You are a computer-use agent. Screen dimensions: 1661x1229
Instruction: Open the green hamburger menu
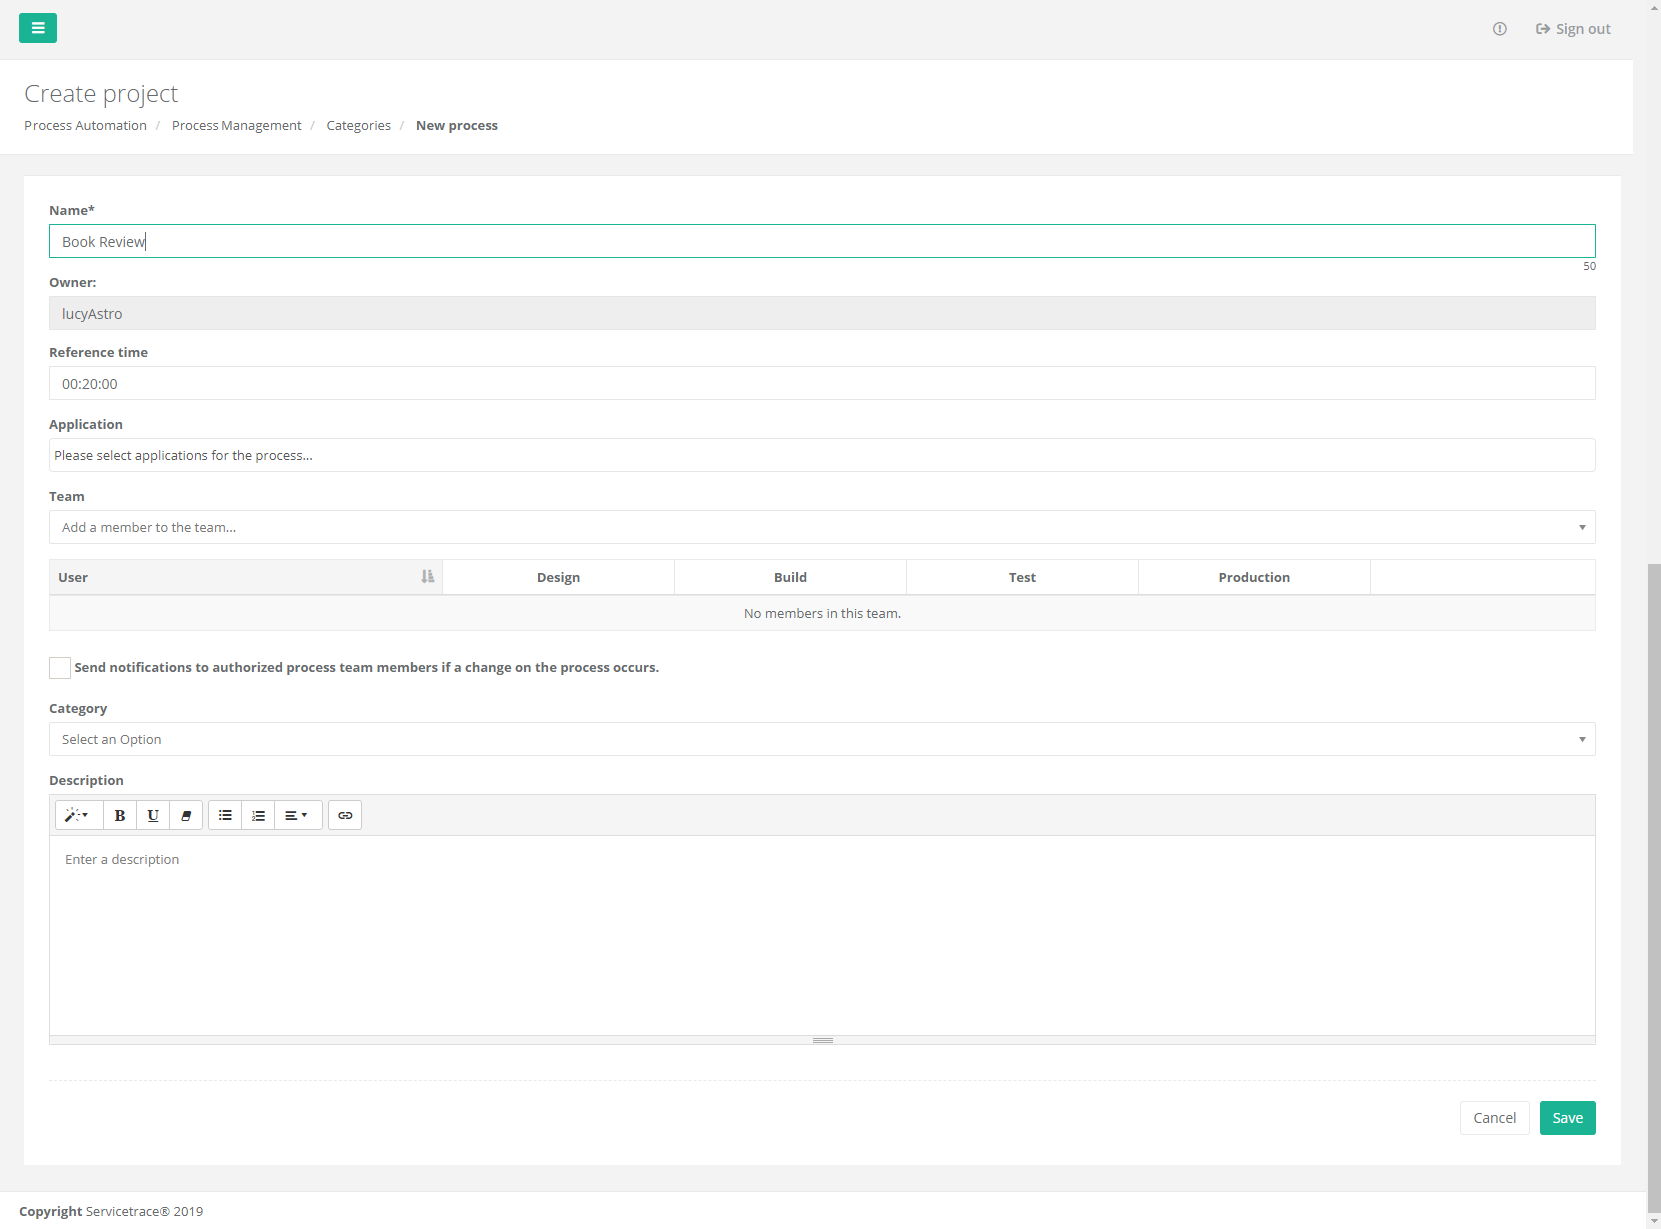38,28
